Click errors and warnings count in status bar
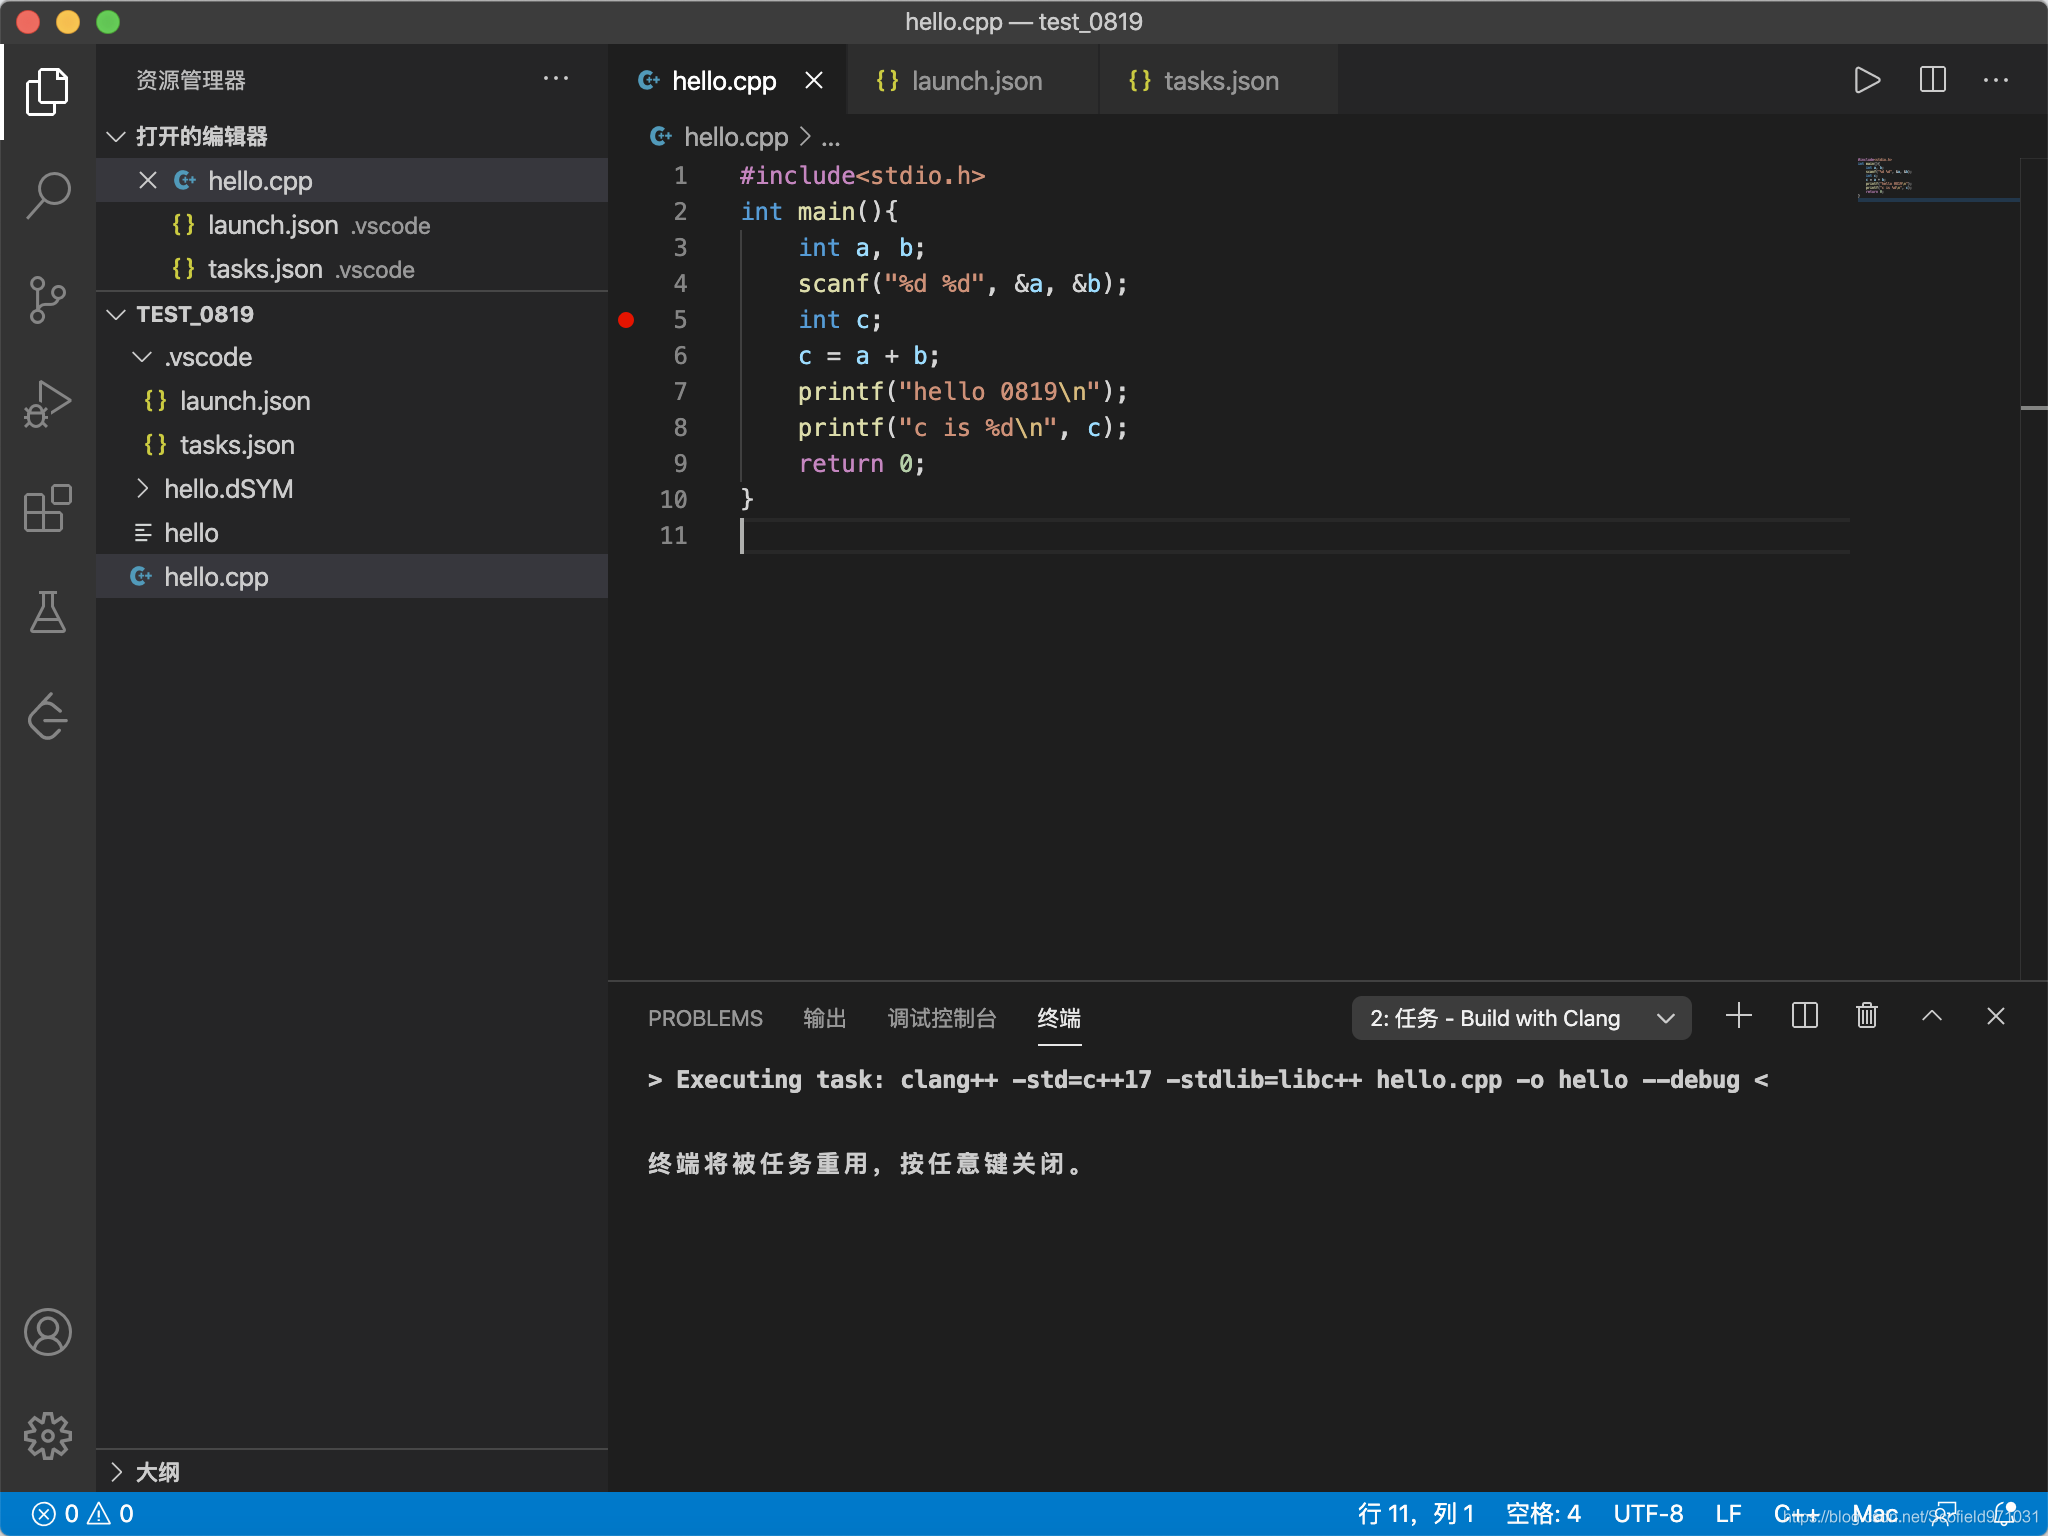 coord(82,1514)
